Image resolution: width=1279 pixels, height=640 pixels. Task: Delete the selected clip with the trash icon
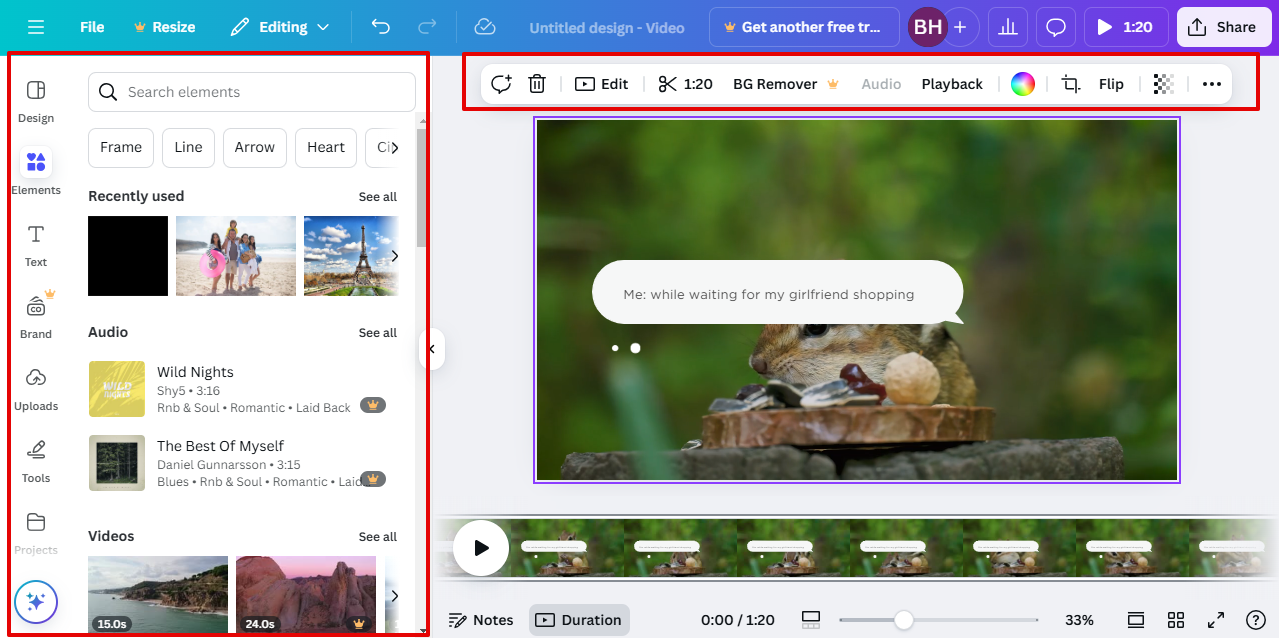tap(537, 84)
